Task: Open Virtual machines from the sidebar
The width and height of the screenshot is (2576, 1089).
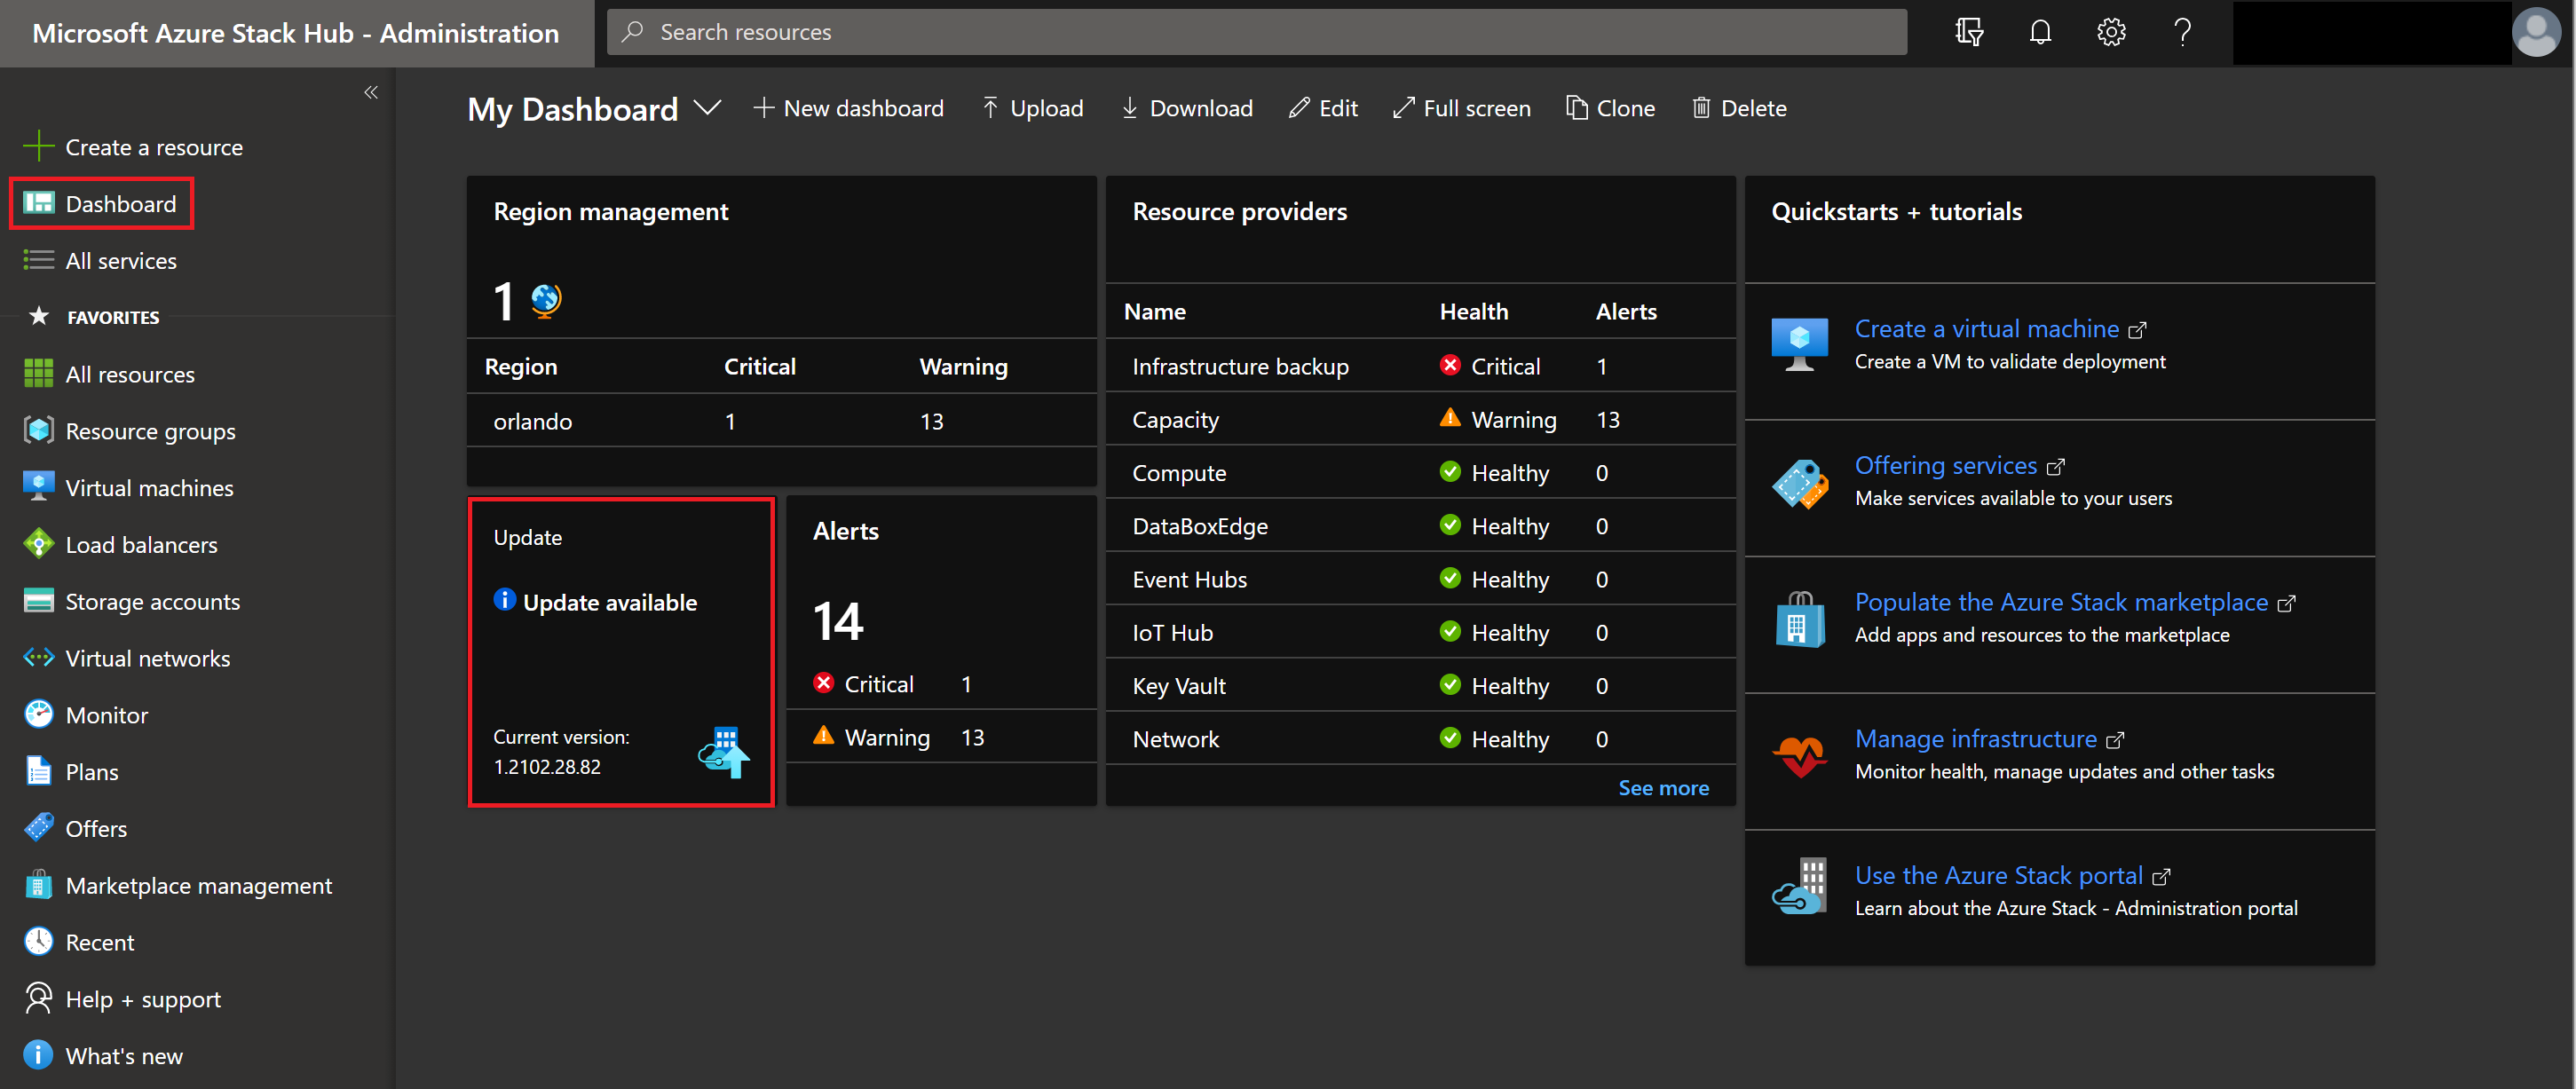Action: click(x=149, y=488)
